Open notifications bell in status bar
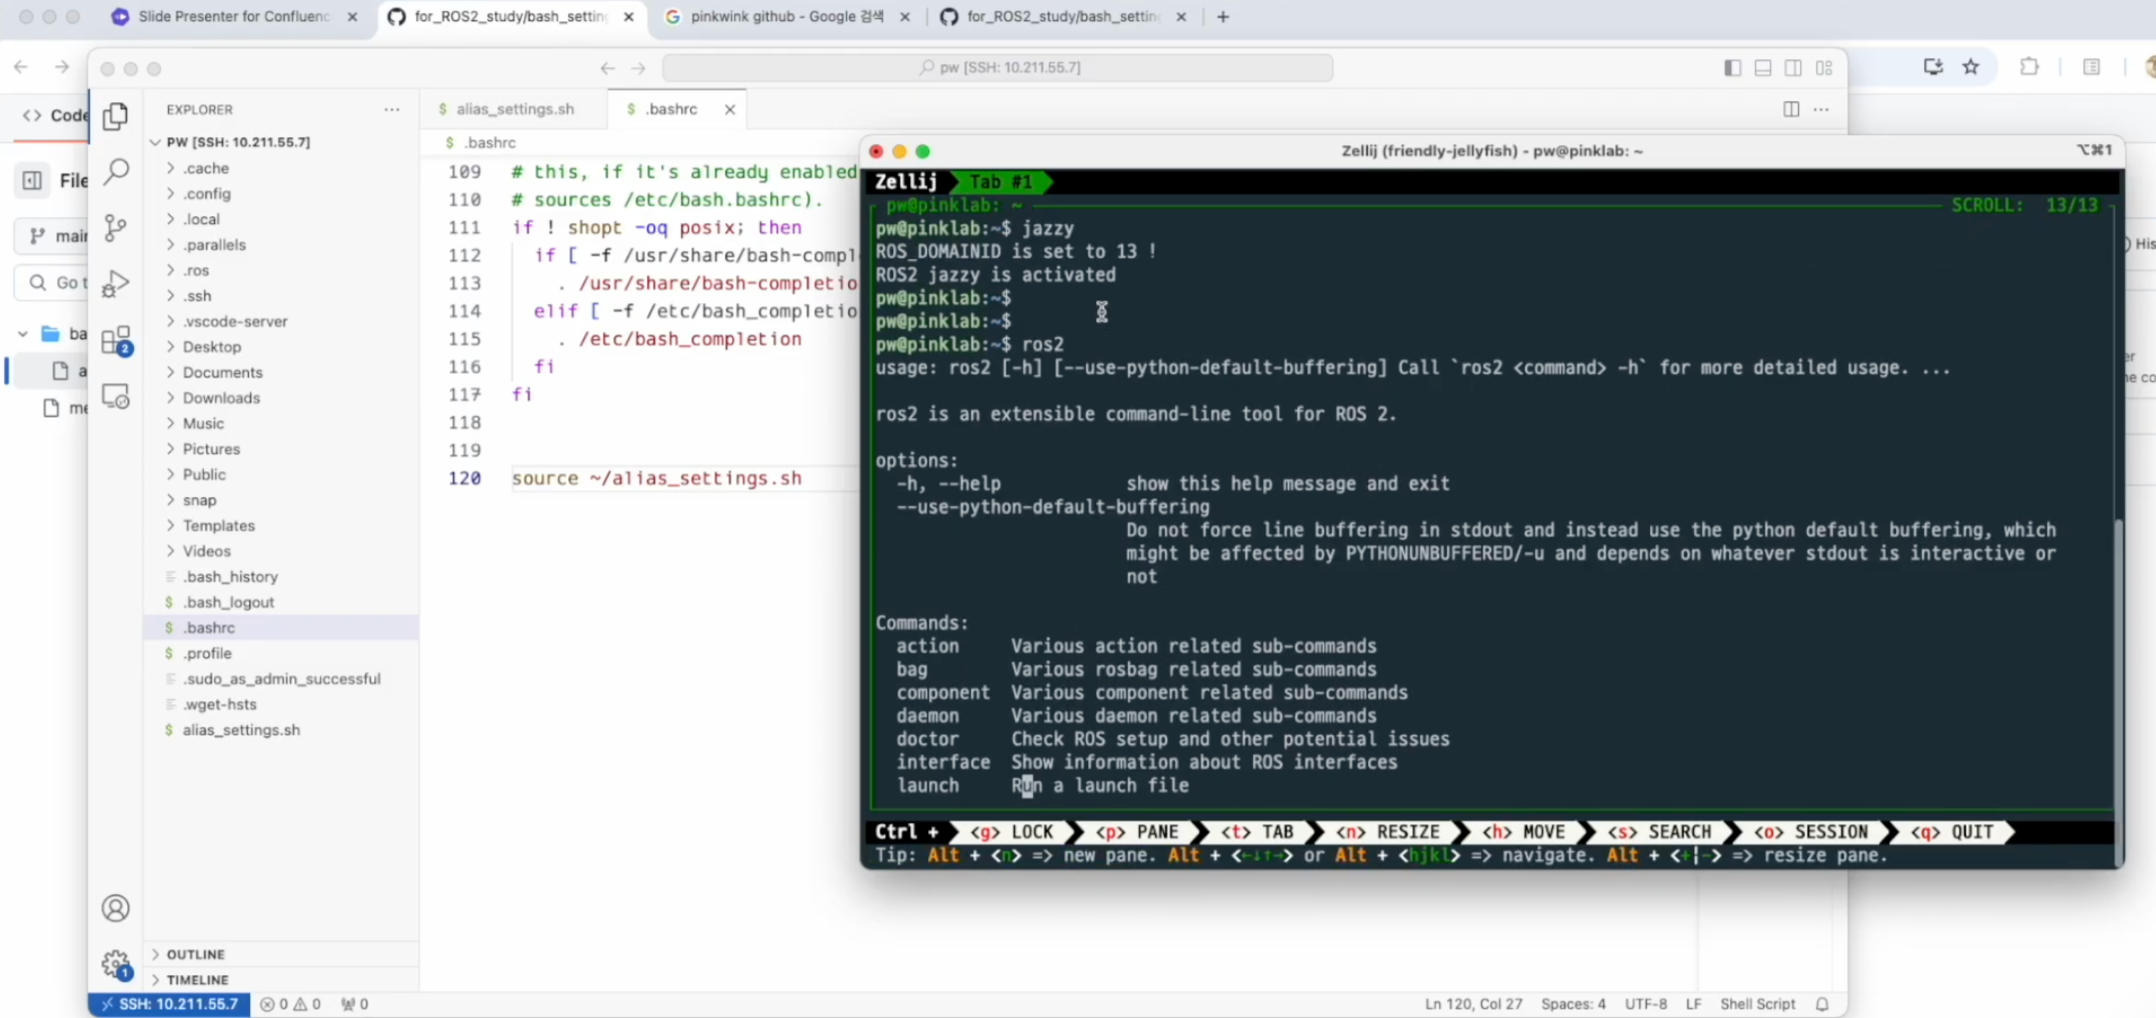This screenshot has height=1018, width=2156. (1822, 1004)
